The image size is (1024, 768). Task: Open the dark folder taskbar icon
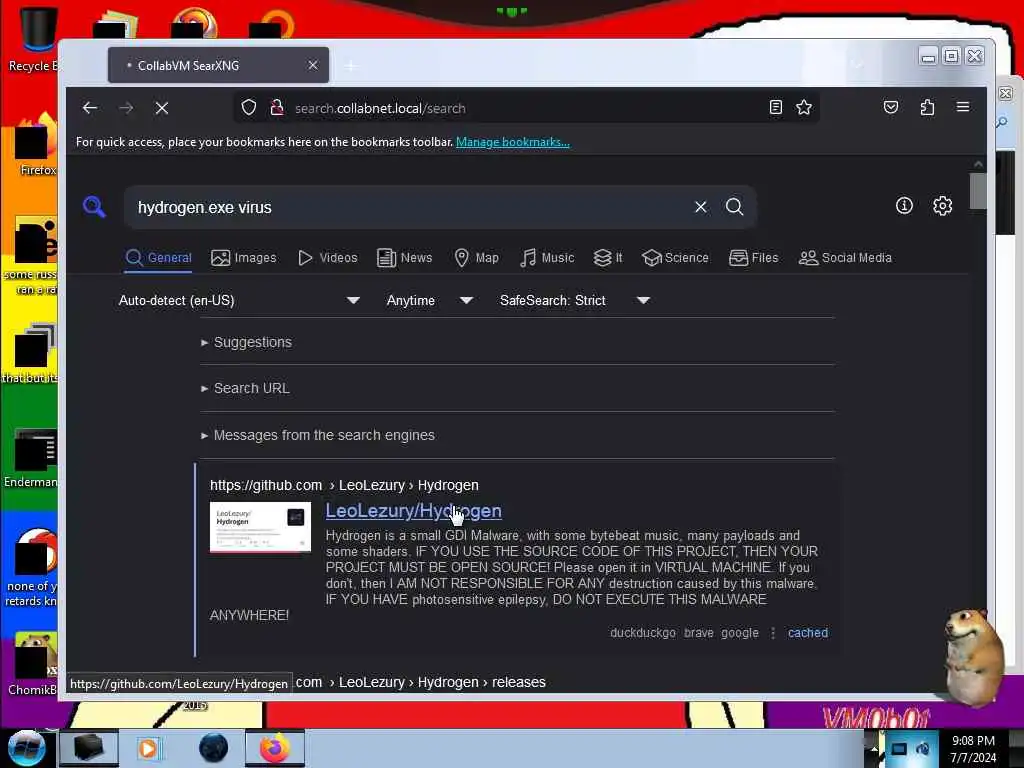tap(88, 748)
